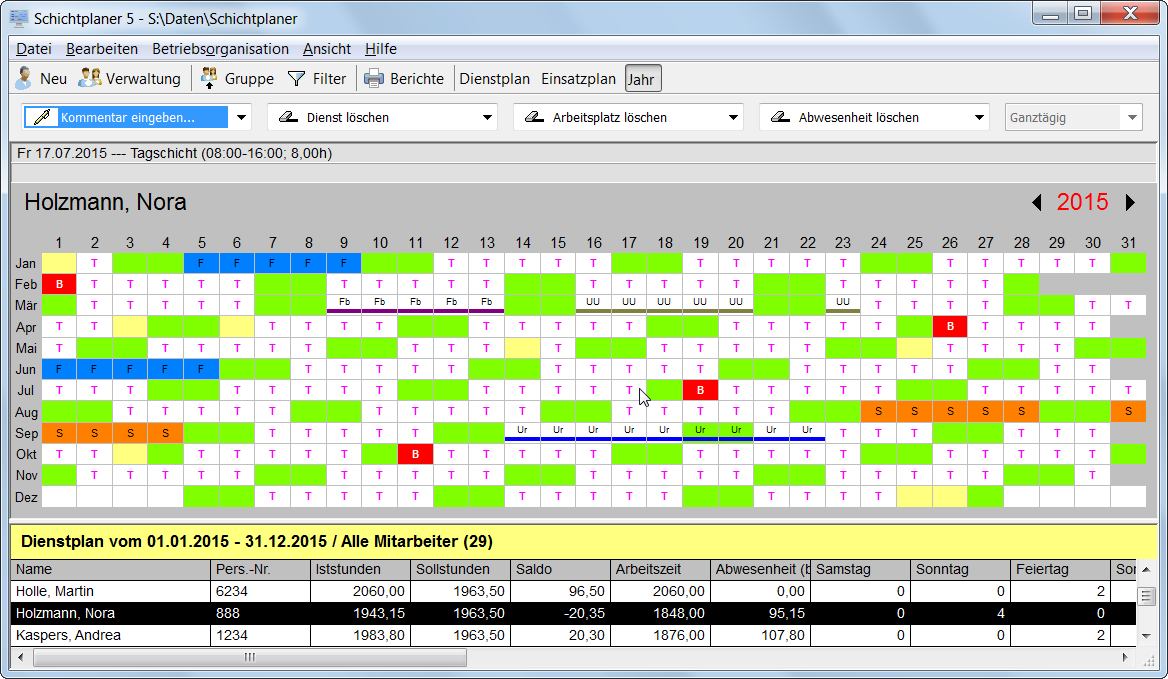Sort table by Feiertag column header
The image size is (1168, 679).
(x=1060, y=570)
